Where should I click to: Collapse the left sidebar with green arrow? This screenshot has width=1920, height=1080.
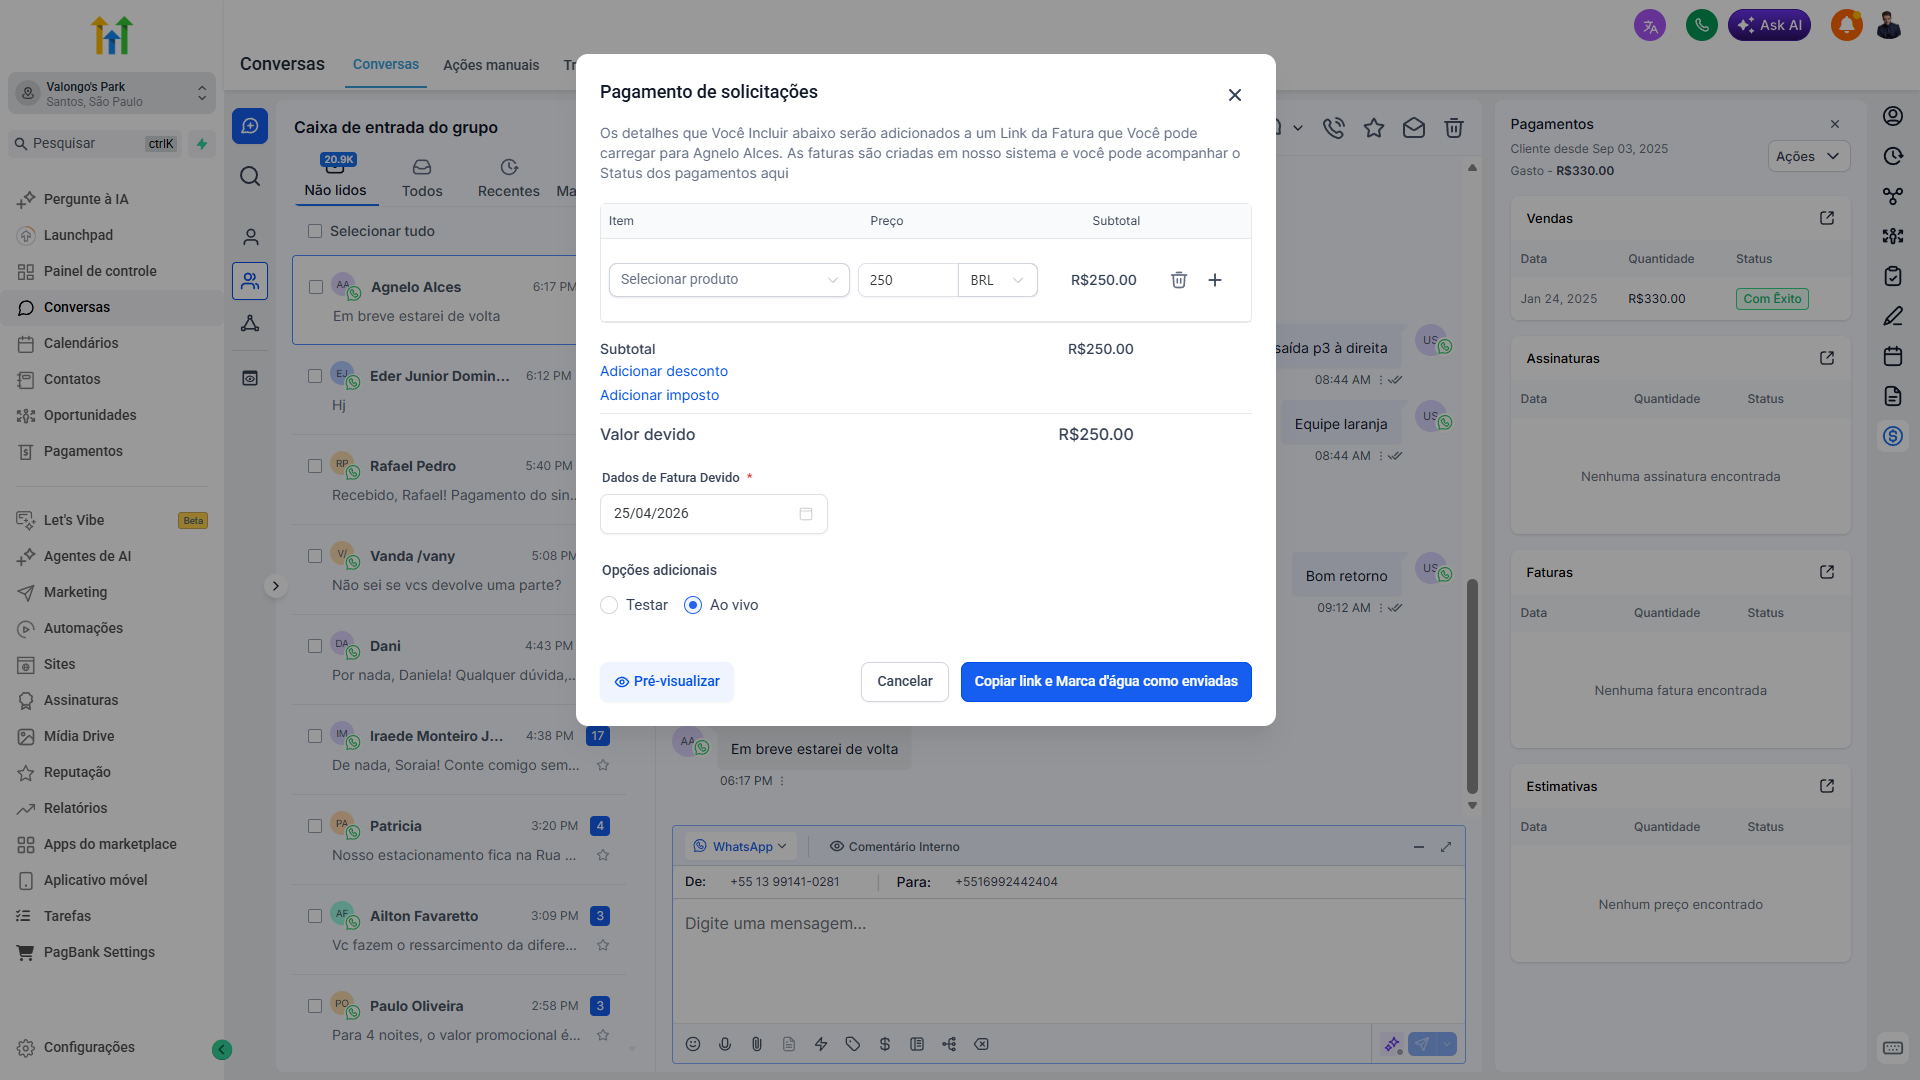pos(222,1049)
